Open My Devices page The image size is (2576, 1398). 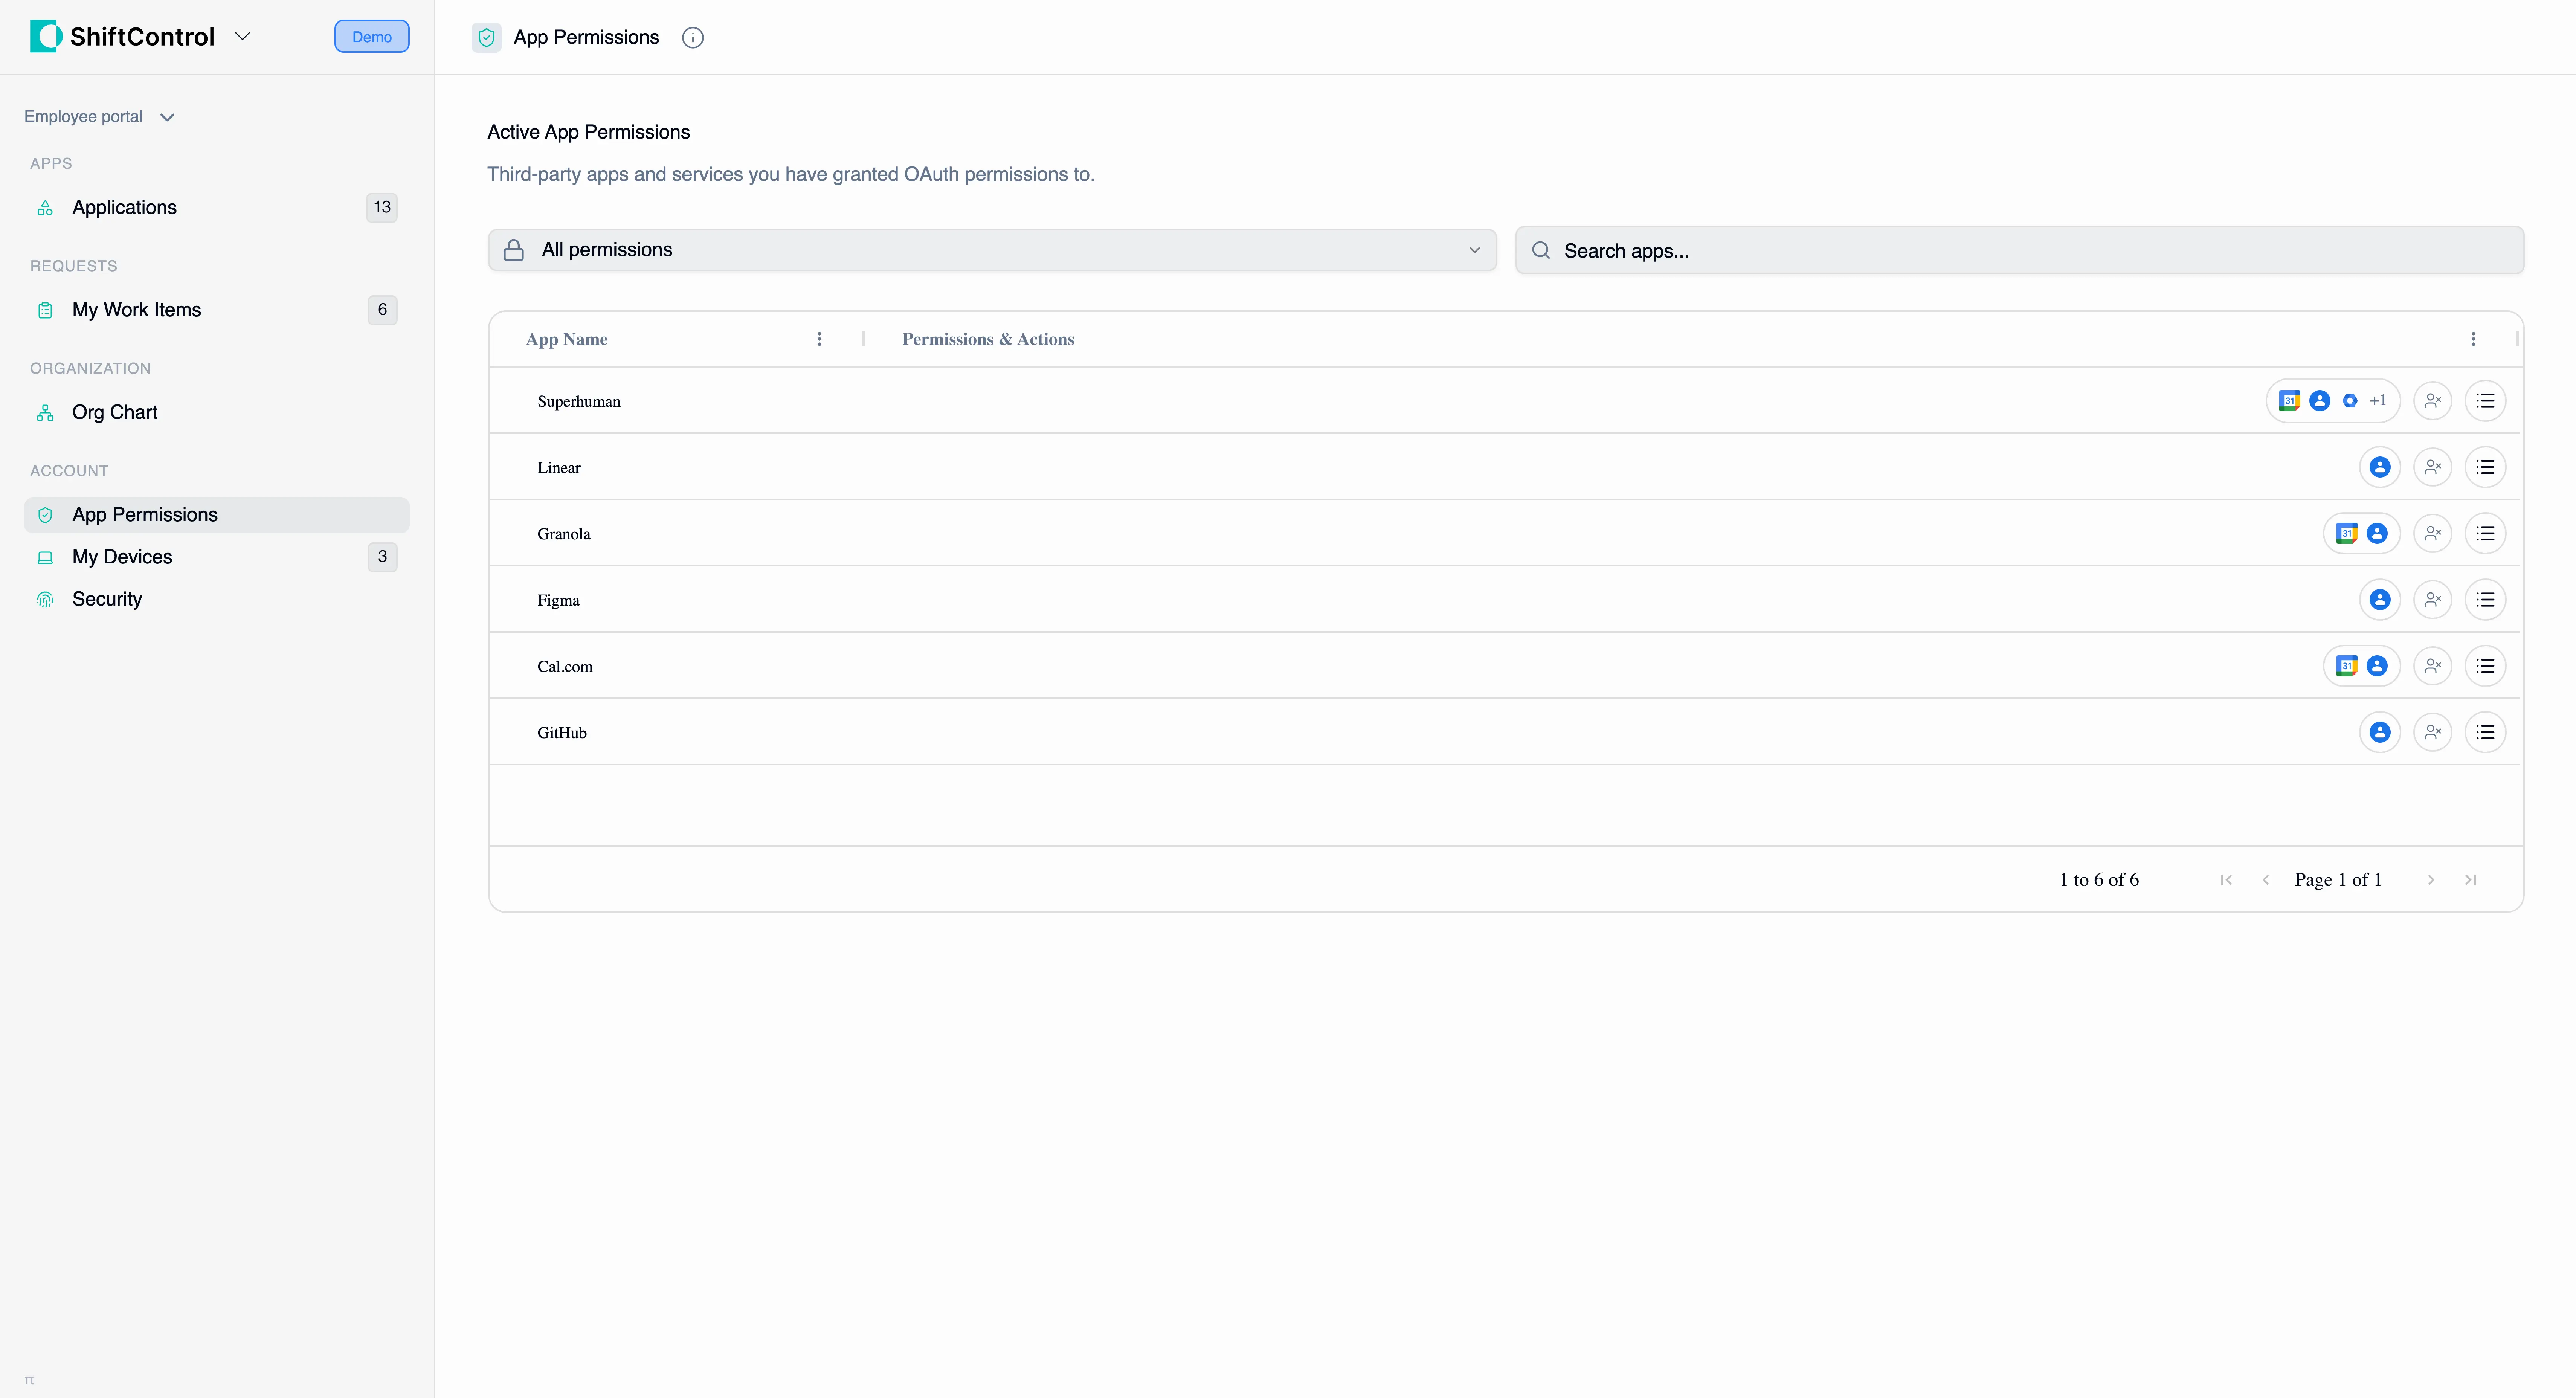[x=216, y=557]
